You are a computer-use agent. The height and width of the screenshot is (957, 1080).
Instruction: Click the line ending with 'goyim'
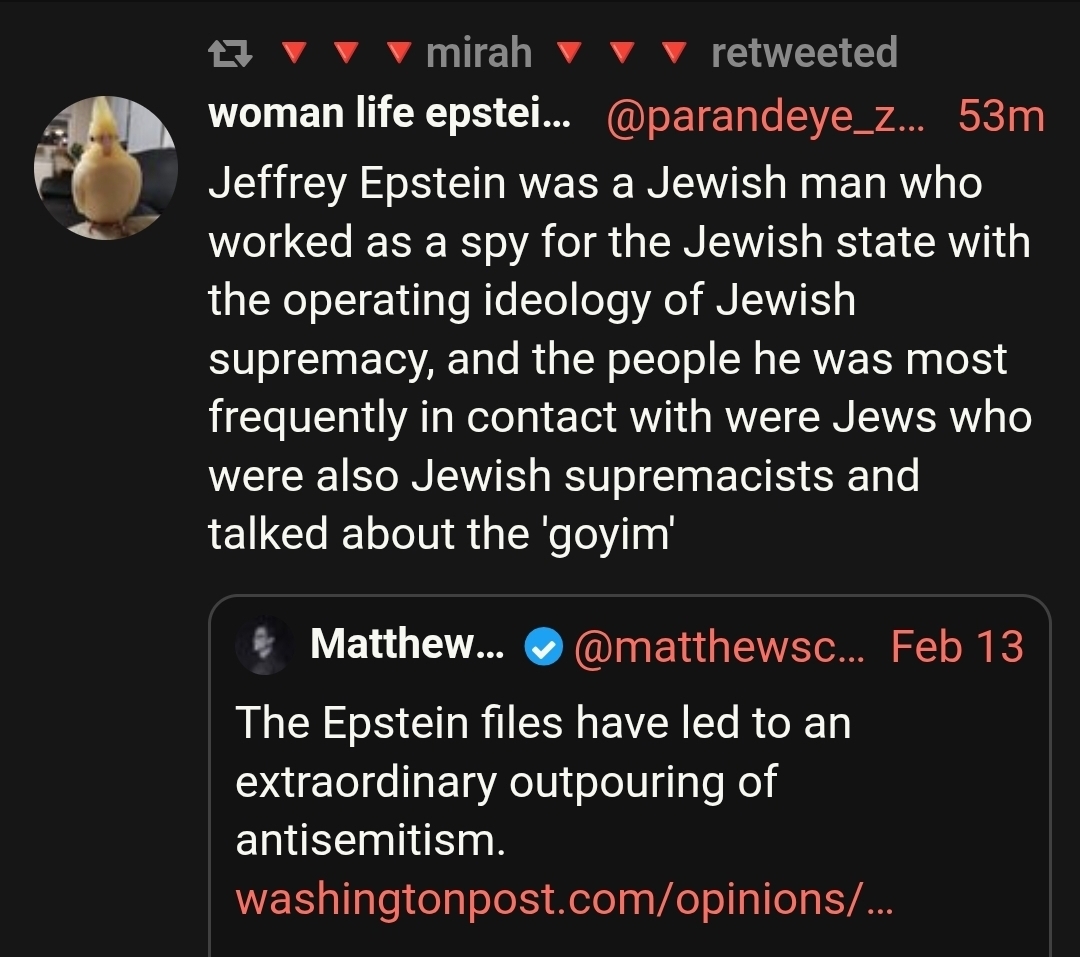(442, 533)
